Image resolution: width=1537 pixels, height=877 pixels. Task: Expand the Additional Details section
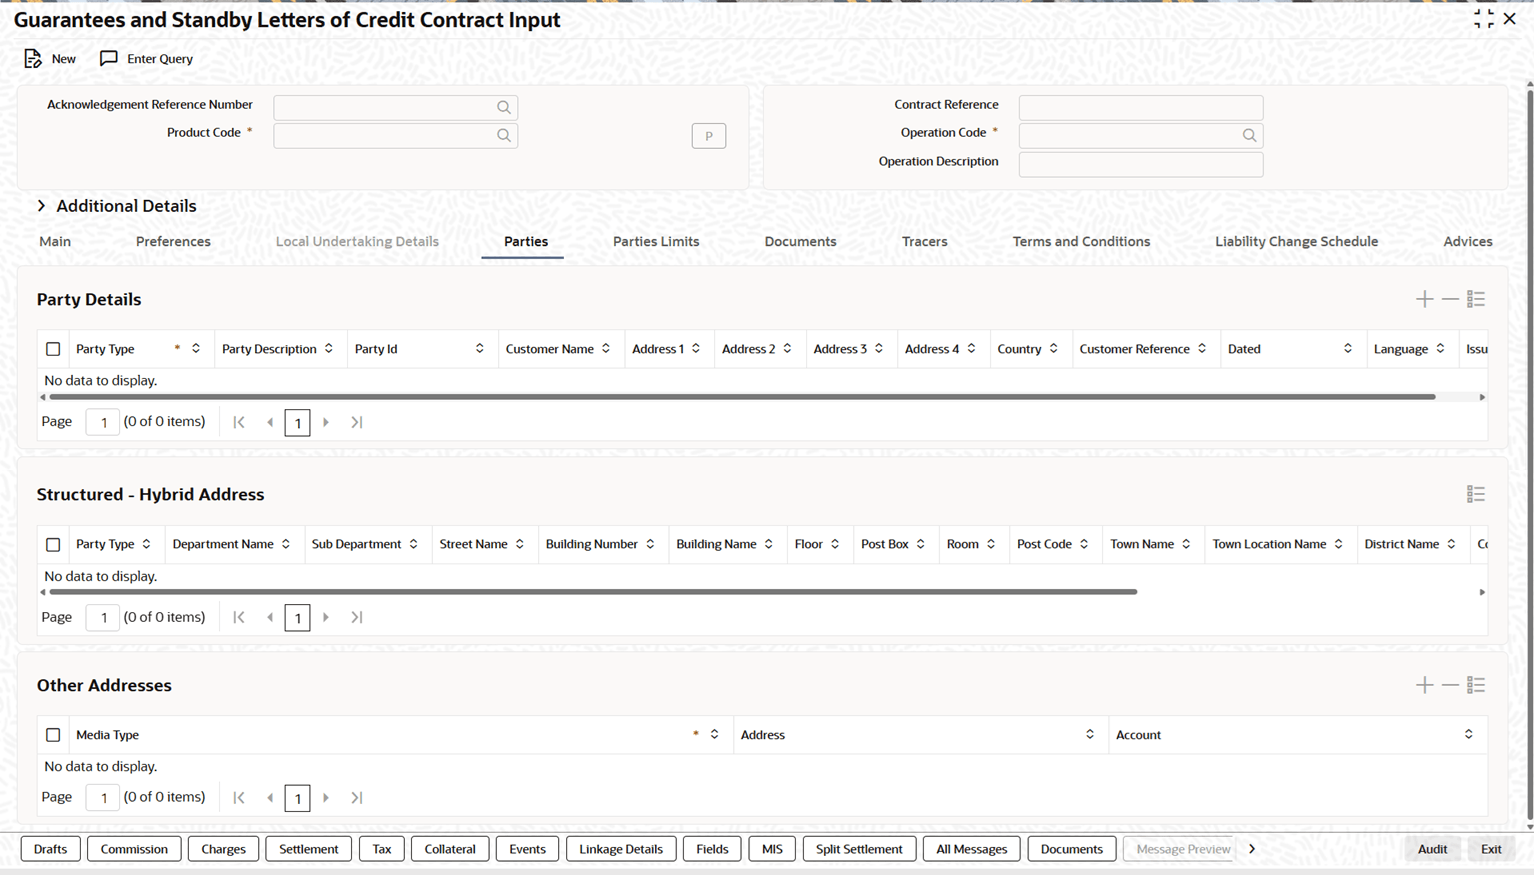[41, 206]
